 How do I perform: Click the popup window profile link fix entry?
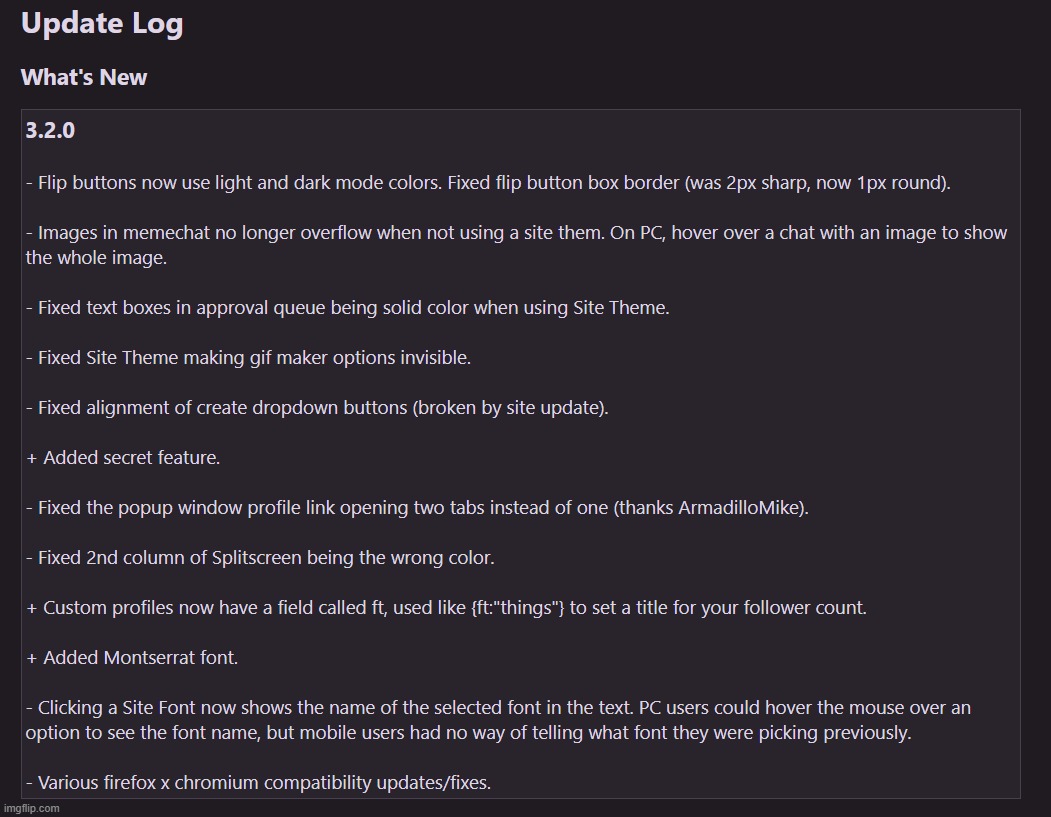point(417,507)
